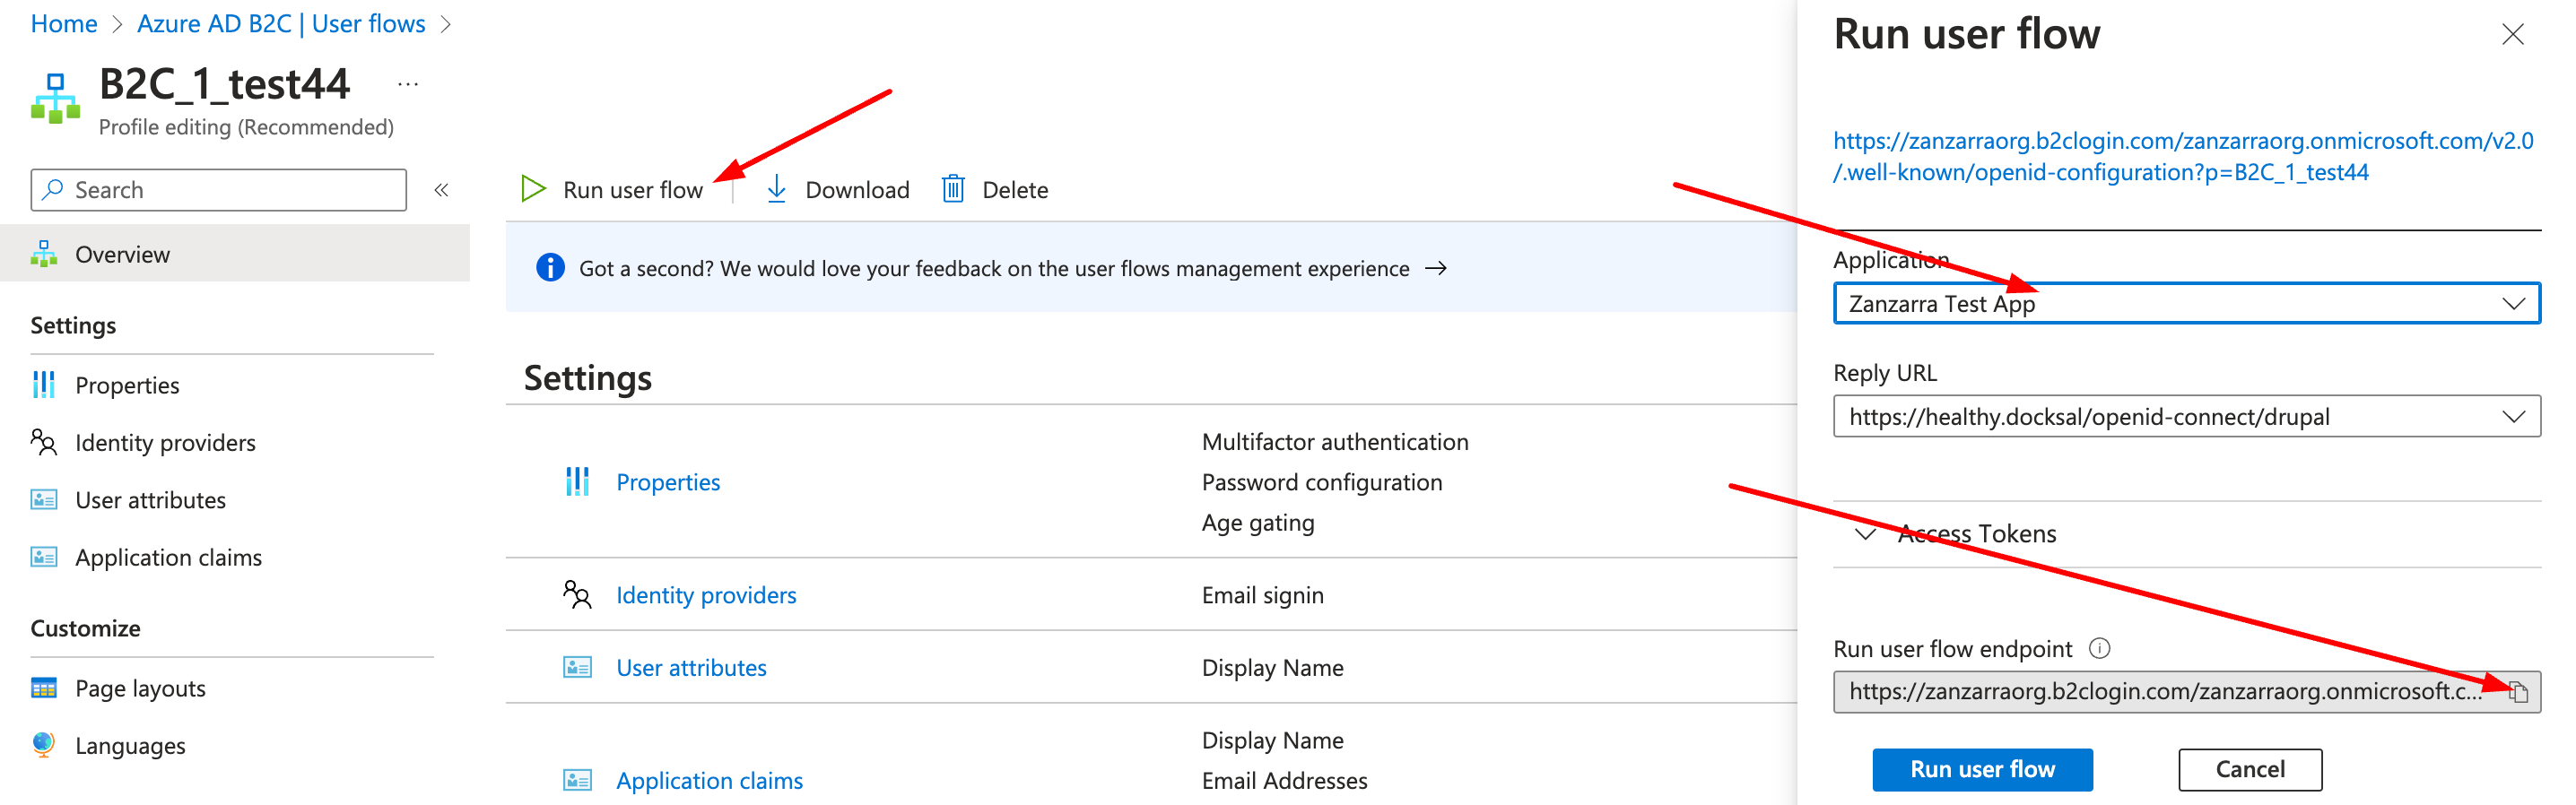
Task: Open User attributes link in Settings table
Action: click(x=691, y=667)
